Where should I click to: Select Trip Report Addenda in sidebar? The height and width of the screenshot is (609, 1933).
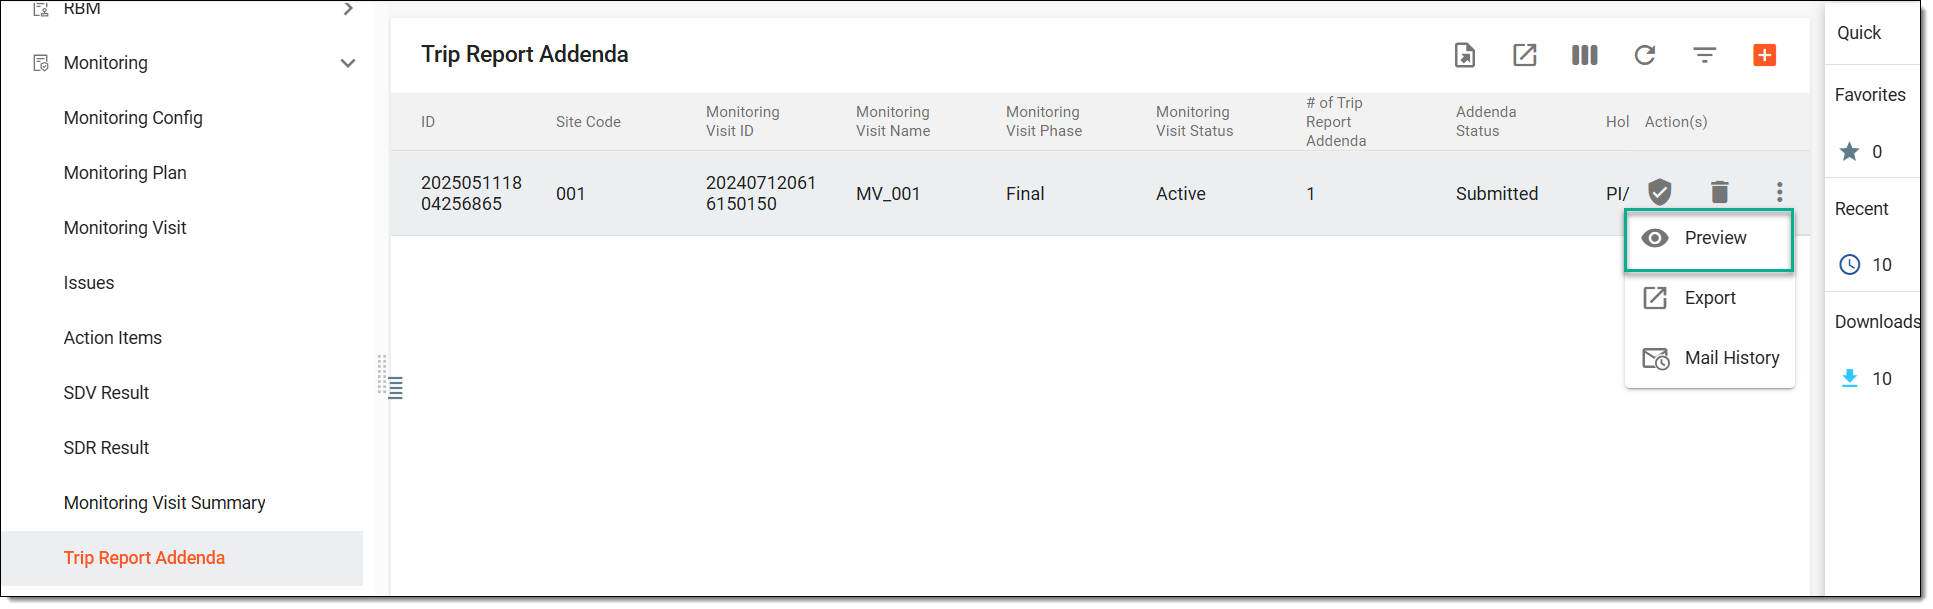[144, 558]
